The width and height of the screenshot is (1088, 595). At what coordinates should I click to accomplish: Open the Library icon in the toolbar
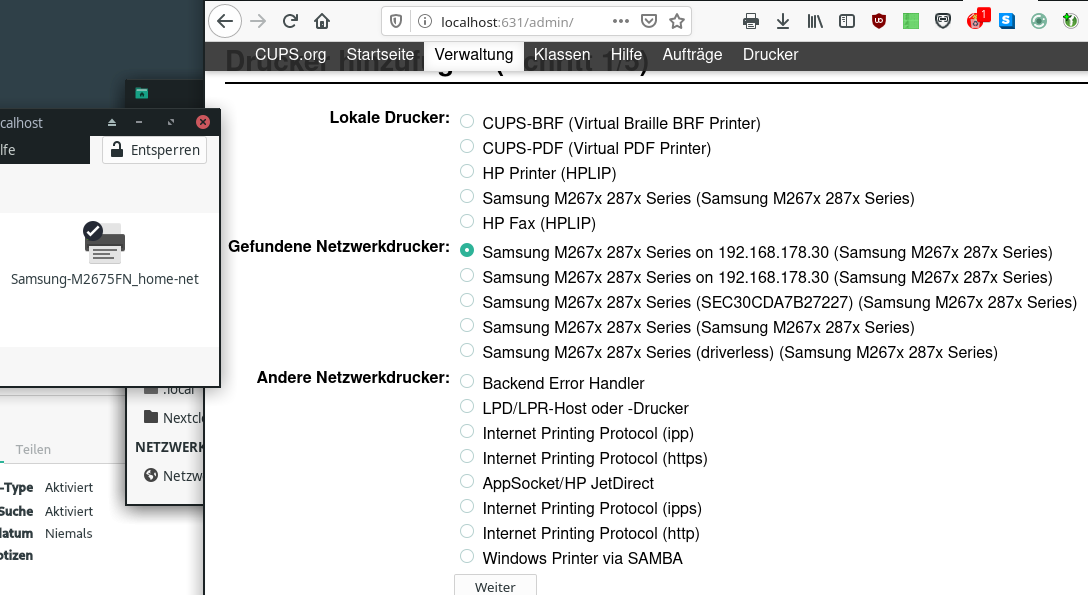click(x=815, y=20)
